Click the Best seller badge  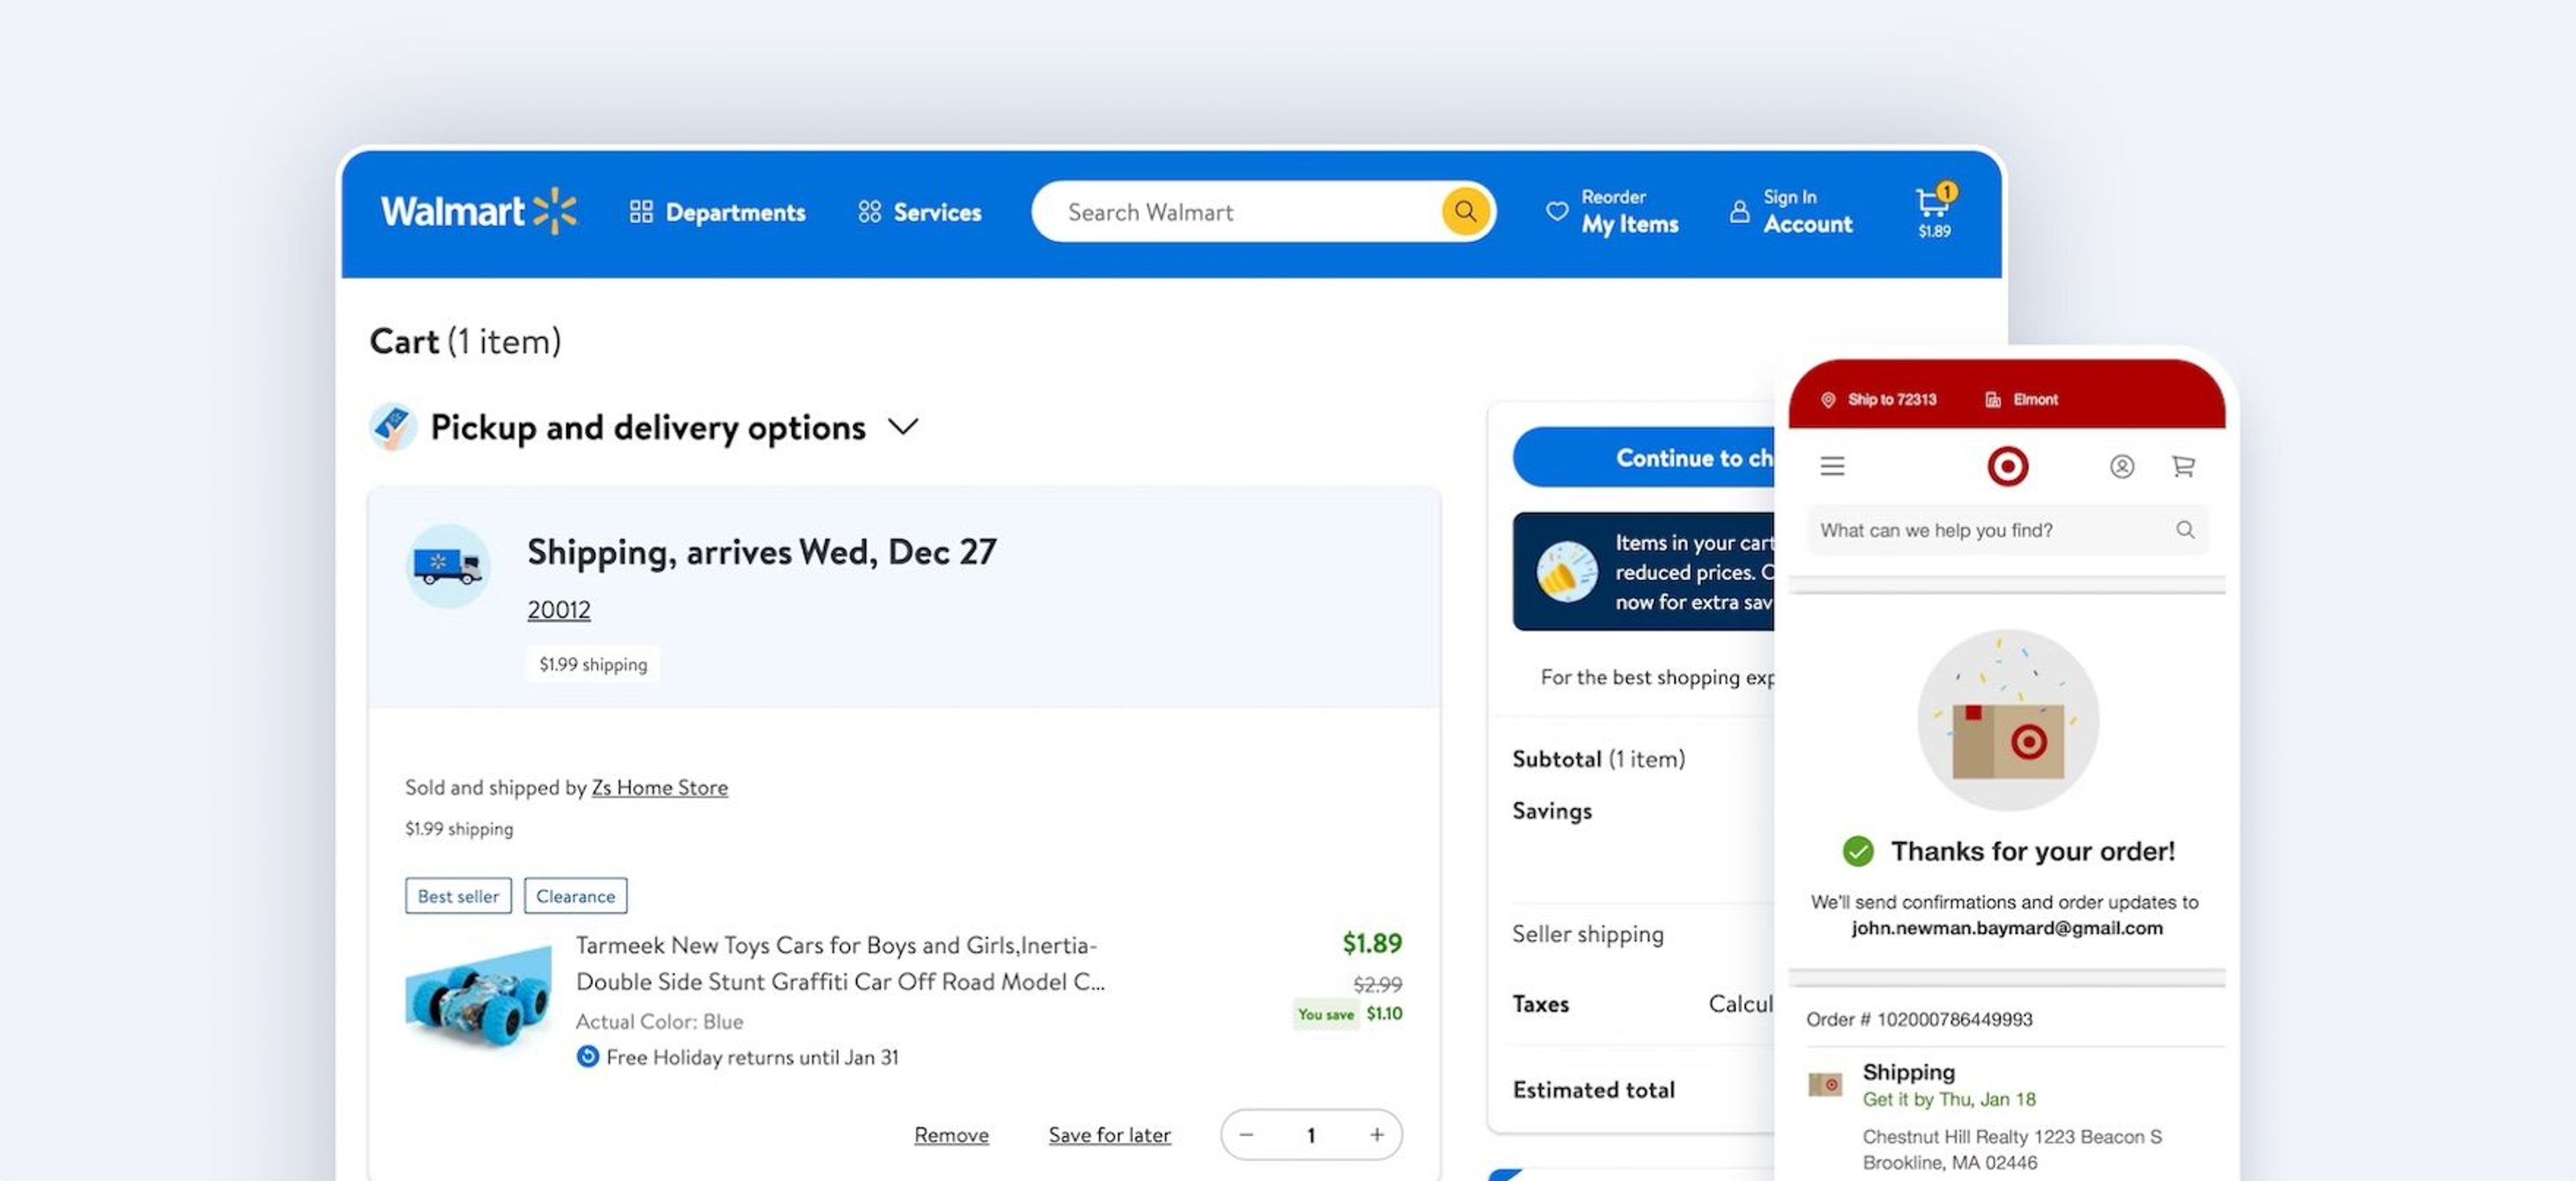[458, 896]
